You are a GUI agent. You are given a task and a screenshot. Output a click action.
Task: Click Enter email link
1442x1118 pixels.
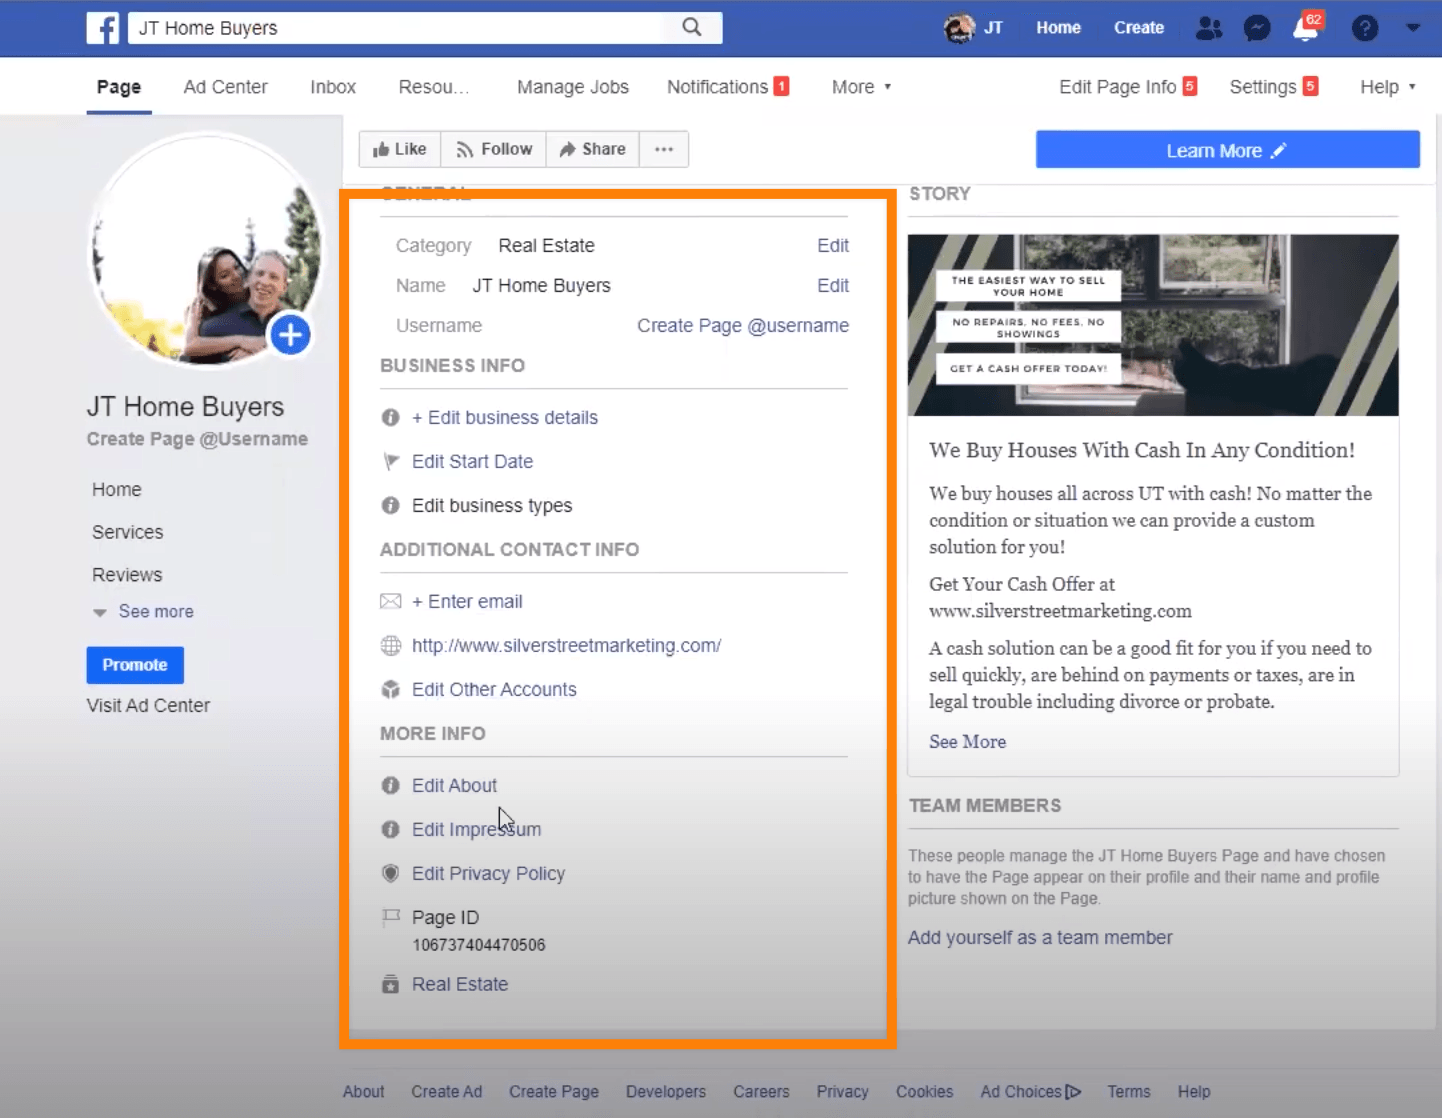(x=467, y=601)
